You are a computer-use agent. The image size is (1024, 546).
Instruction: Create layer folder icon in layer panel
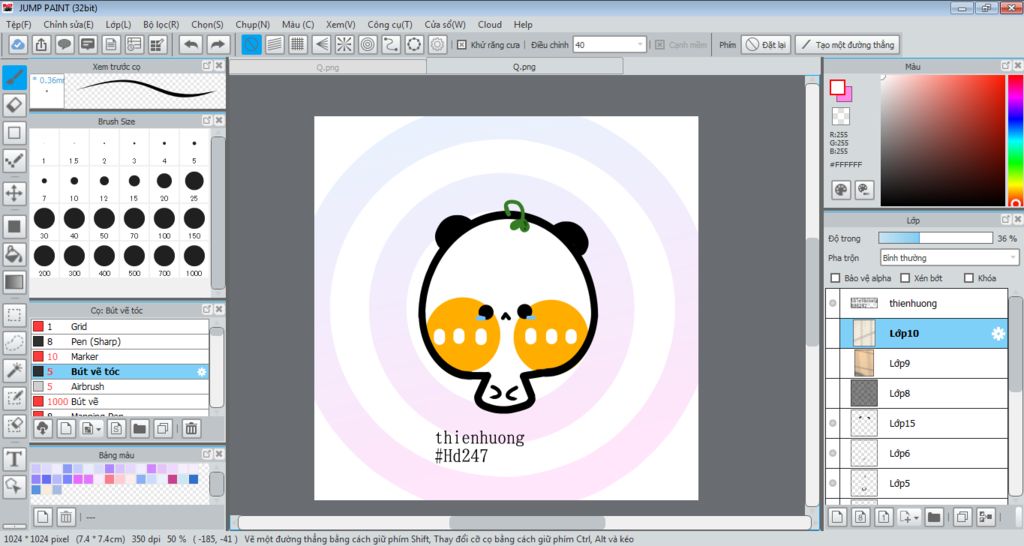click(x=934, y=517)
